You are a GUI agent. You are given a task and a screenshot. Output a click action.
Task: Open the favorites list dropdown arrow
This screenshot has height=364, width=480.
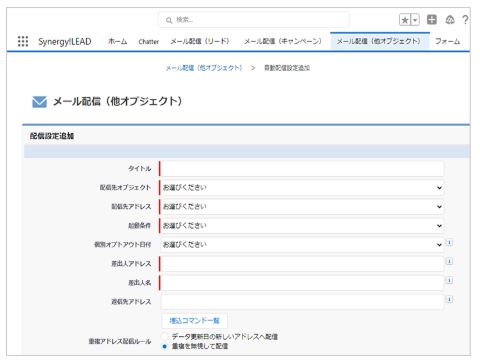click(415, 20)
